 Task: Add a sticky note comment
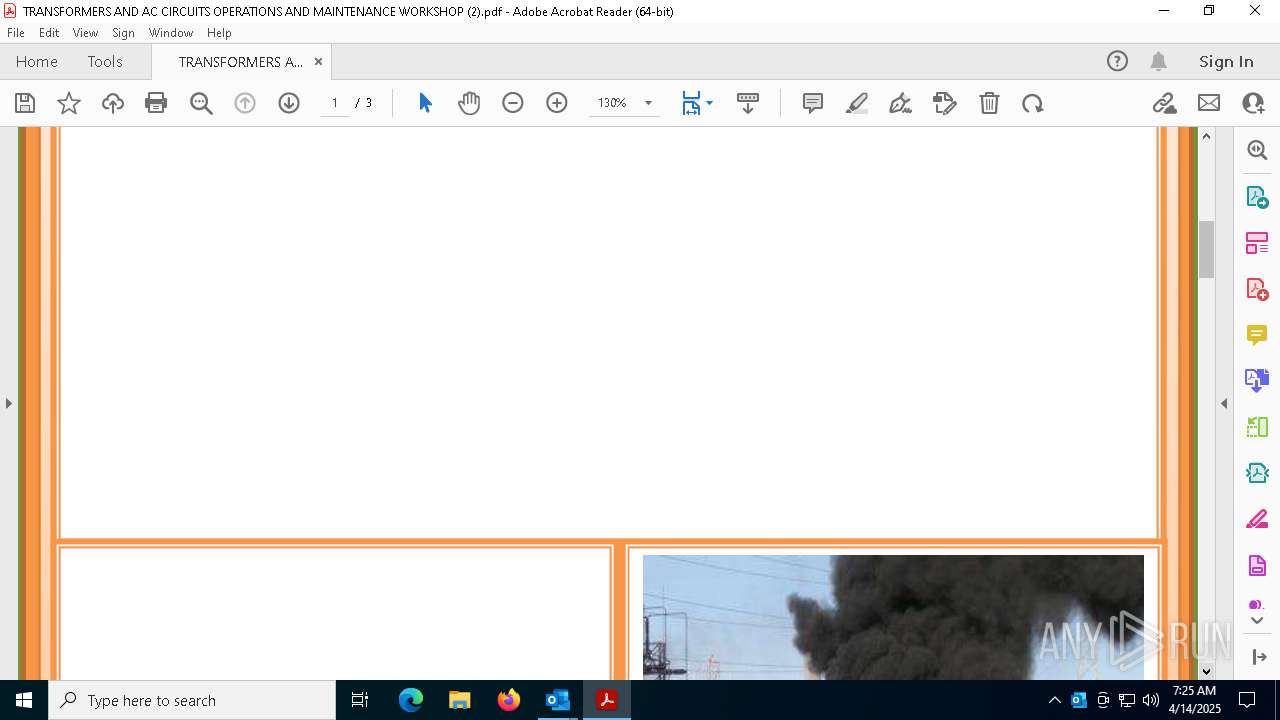[x=813, y=103]
